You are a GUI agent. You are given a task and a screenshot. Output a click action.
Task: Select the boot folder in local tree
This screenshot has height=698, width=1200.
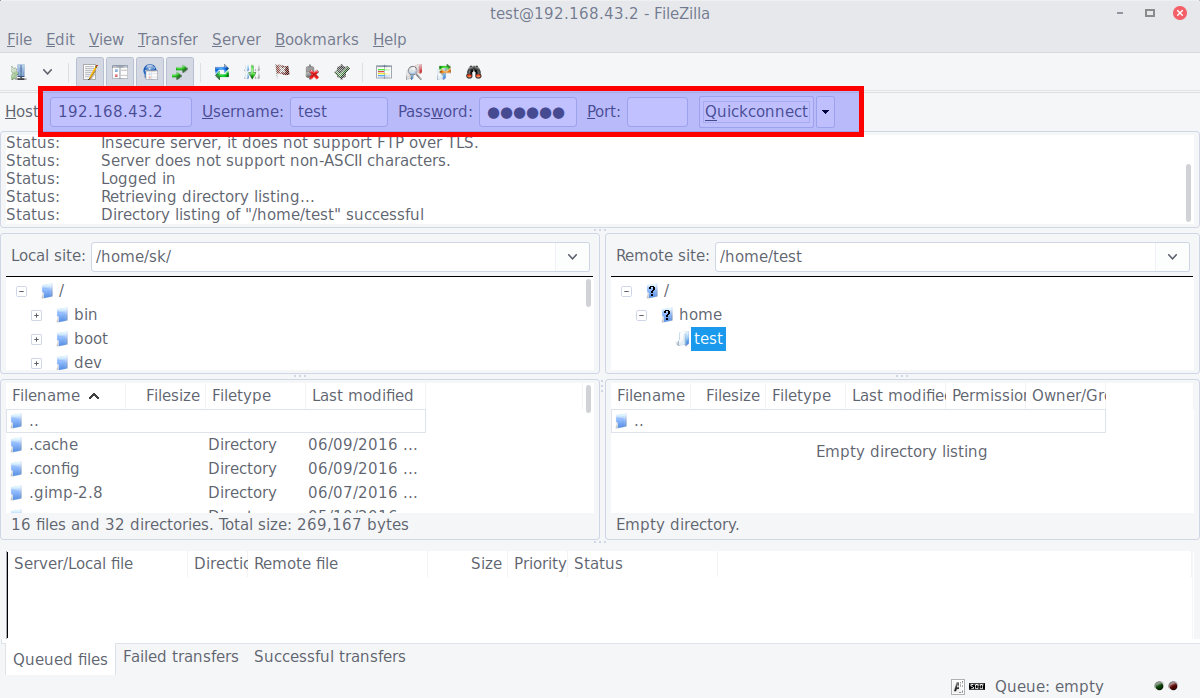tap(91, 339)
